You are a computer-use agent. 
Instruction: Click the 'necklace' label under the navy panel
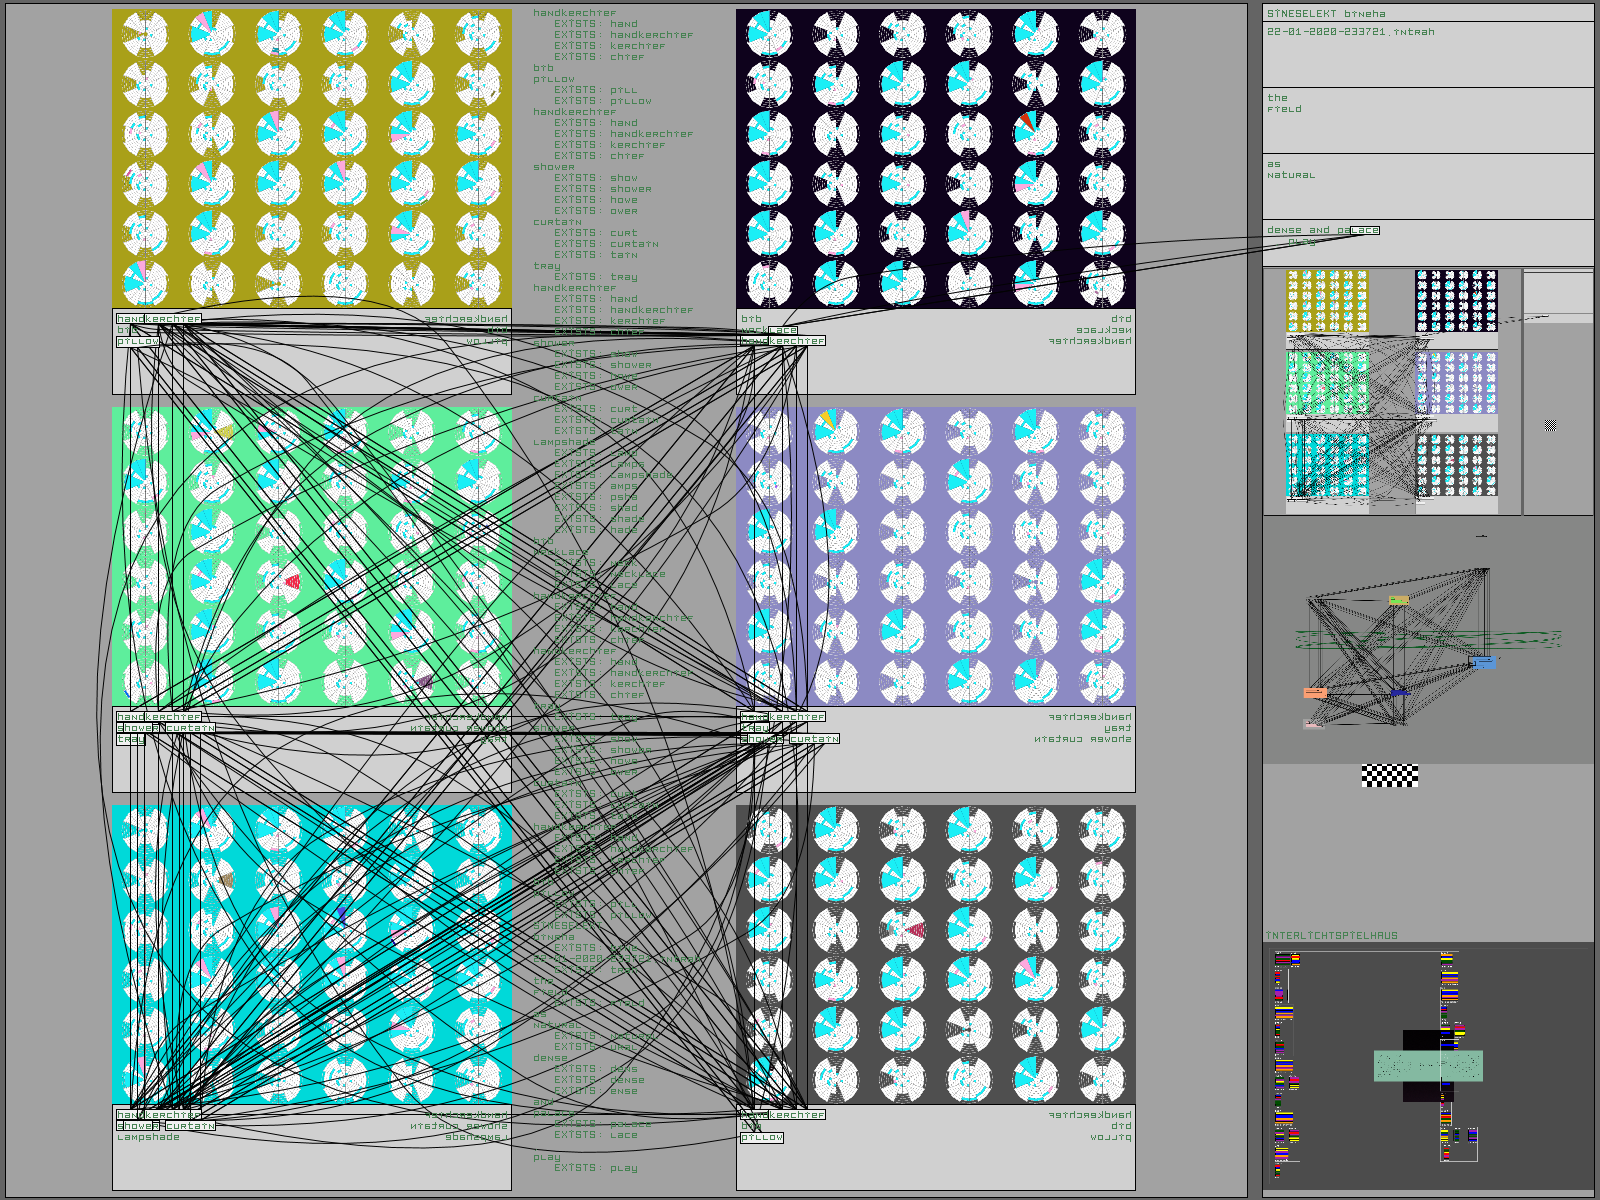(x=769, y=330)
